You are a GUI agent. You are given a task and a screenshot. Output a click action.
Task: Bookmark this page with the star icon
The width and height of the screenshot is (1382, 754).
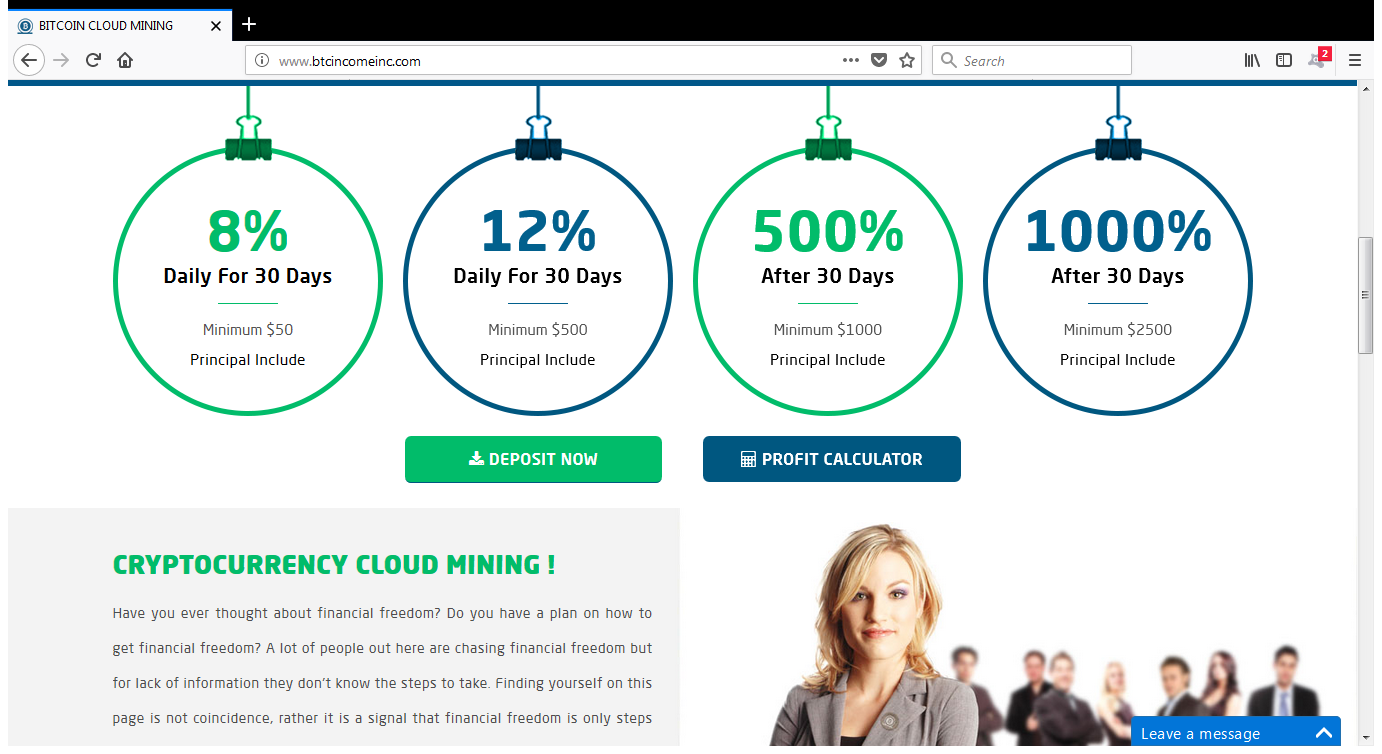pos(907,60)
